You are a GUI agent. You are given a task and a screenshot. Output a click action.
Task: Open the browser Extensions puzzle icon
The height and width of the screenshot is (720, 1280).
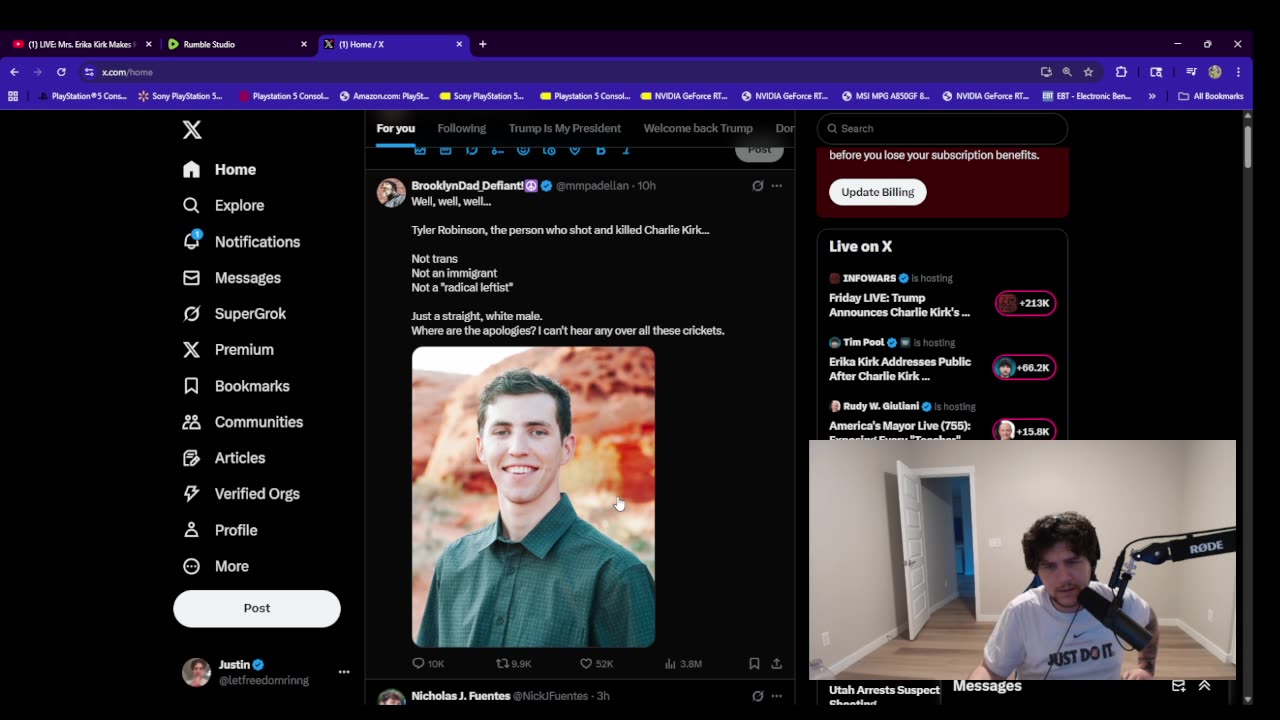coord(1121,72)
